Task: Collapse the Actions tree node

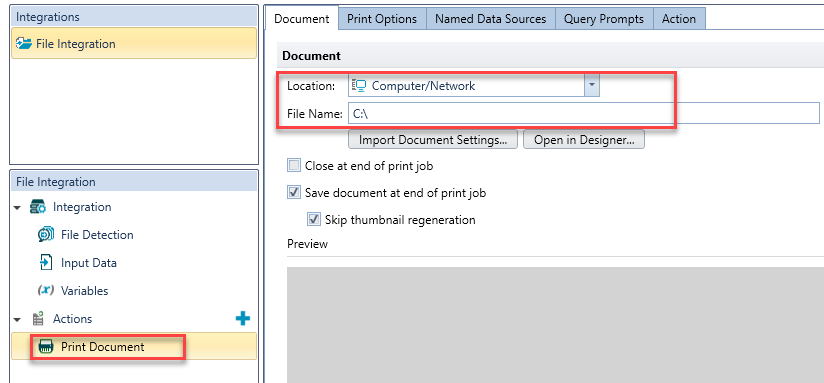Action: click(18, 319)
